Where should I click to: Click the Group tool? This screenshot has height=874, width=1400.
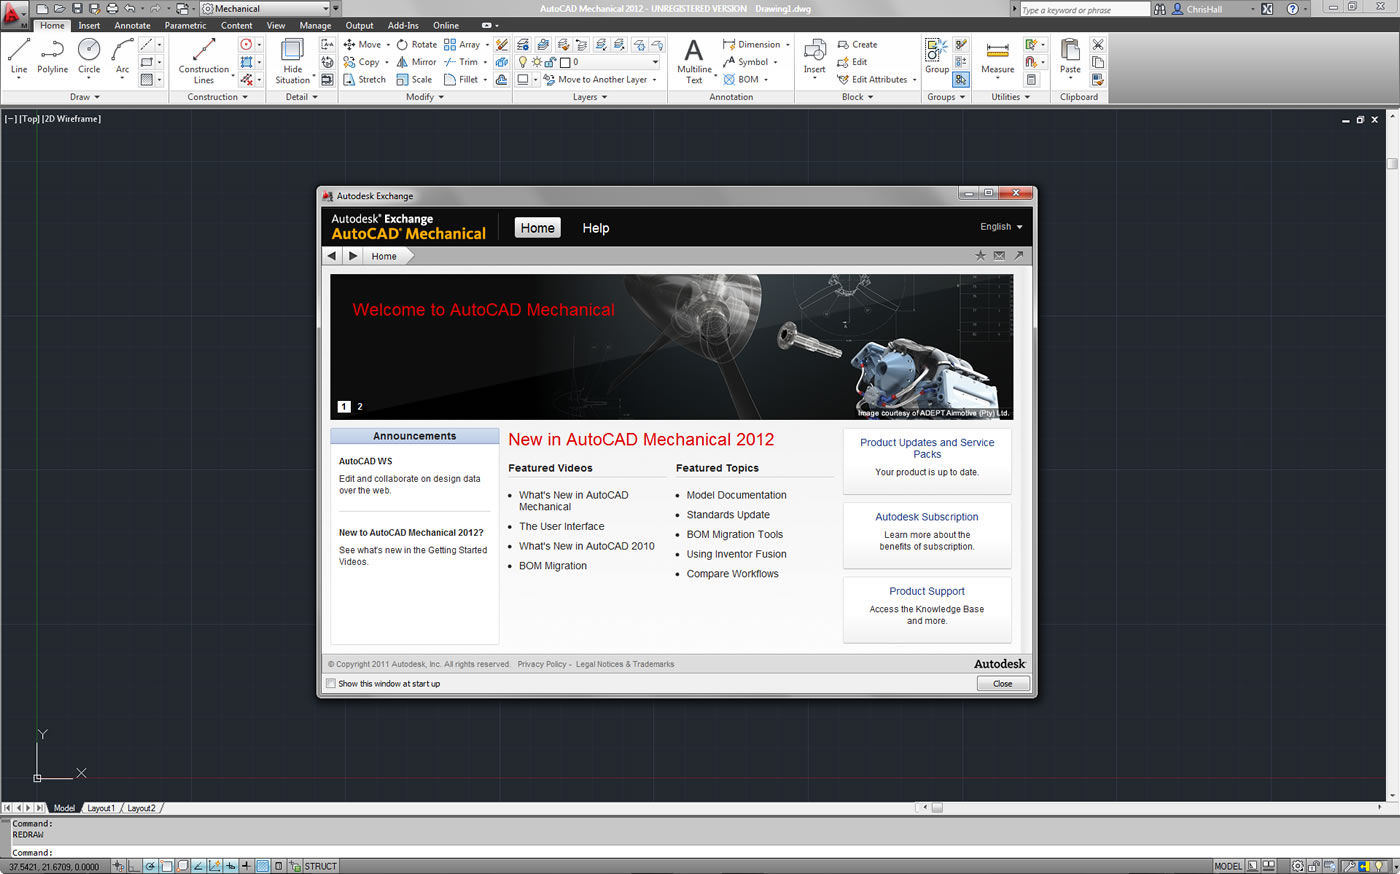click(937, 56)
